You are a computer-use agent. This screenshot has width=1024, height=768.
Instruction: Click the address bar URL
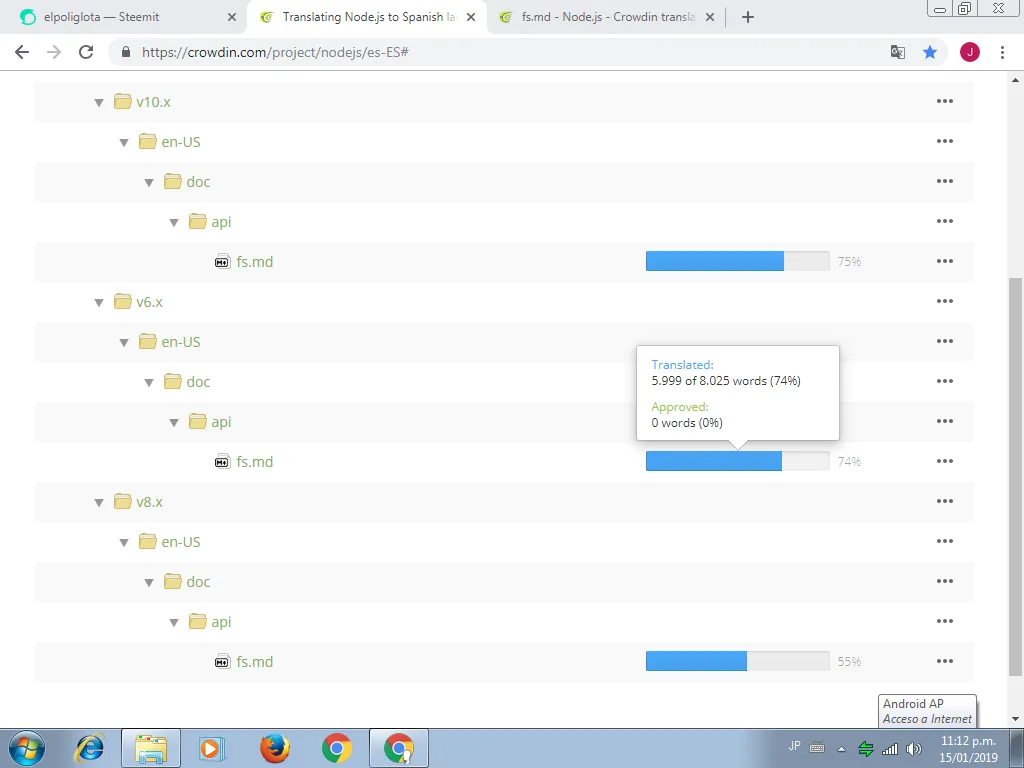[x=275, y=52]
